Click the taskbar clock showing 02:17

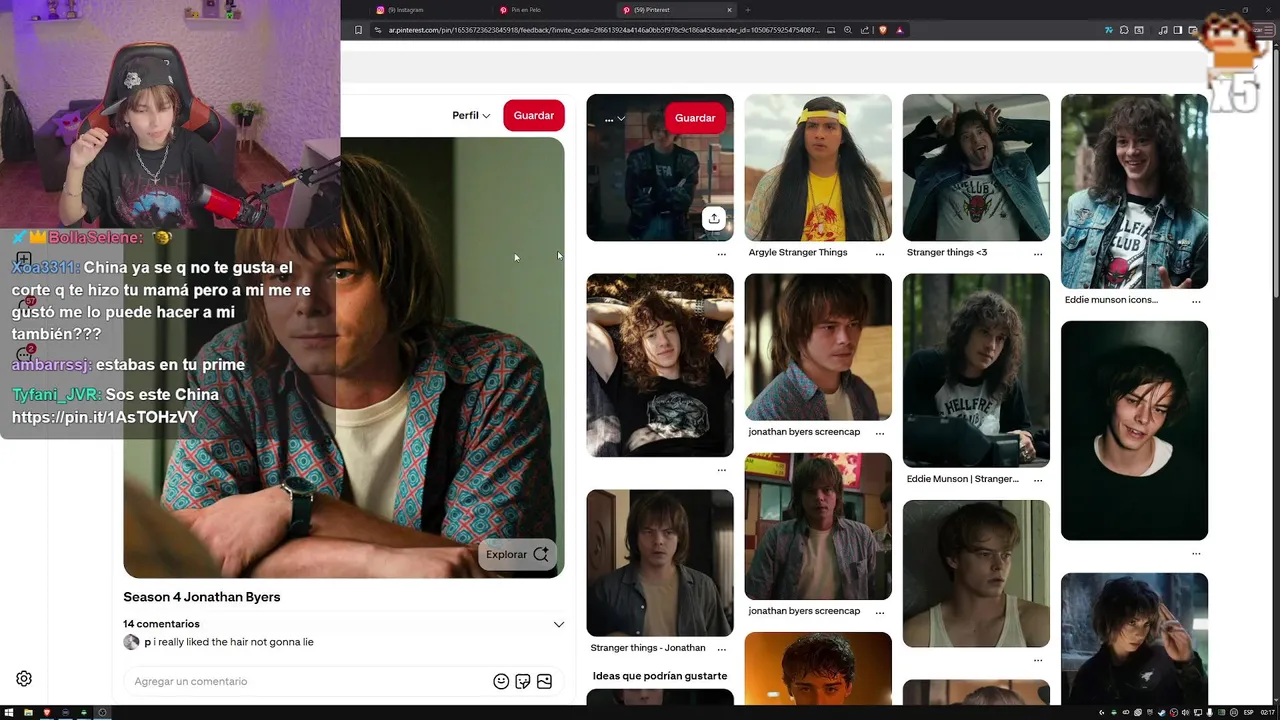[1267, 712]
